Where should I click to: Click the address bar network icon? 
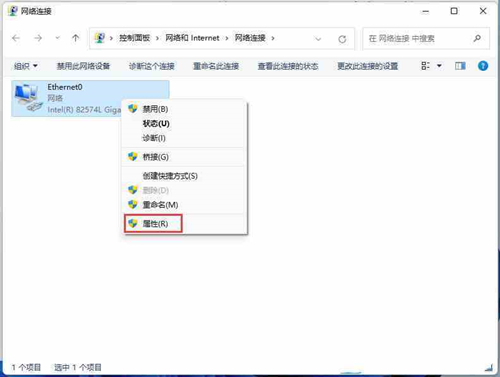[99, 38]
